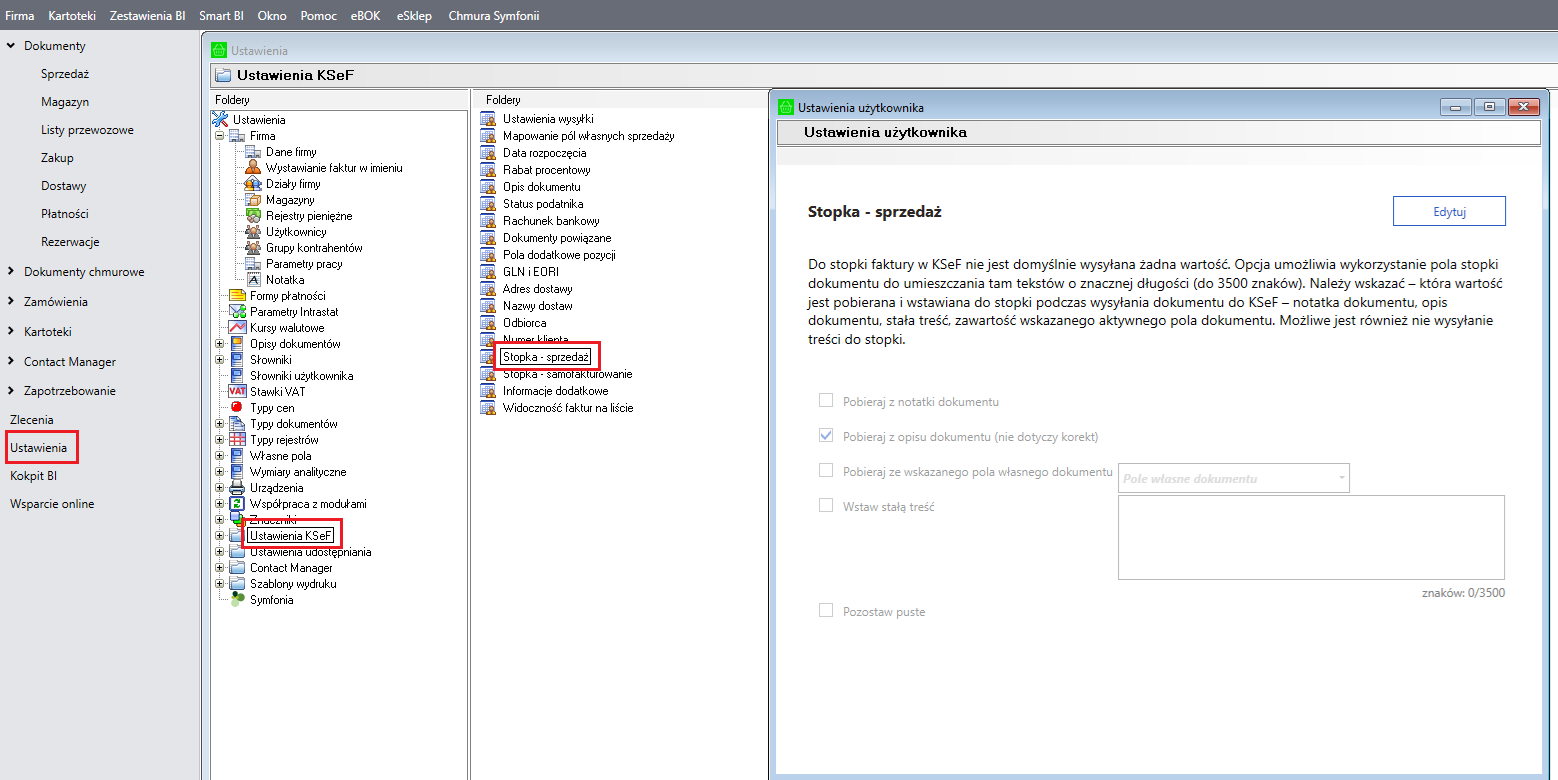Open Listy przewozowe in the sidebar
The image size is (1558, 780).
(x=87, y=130)
